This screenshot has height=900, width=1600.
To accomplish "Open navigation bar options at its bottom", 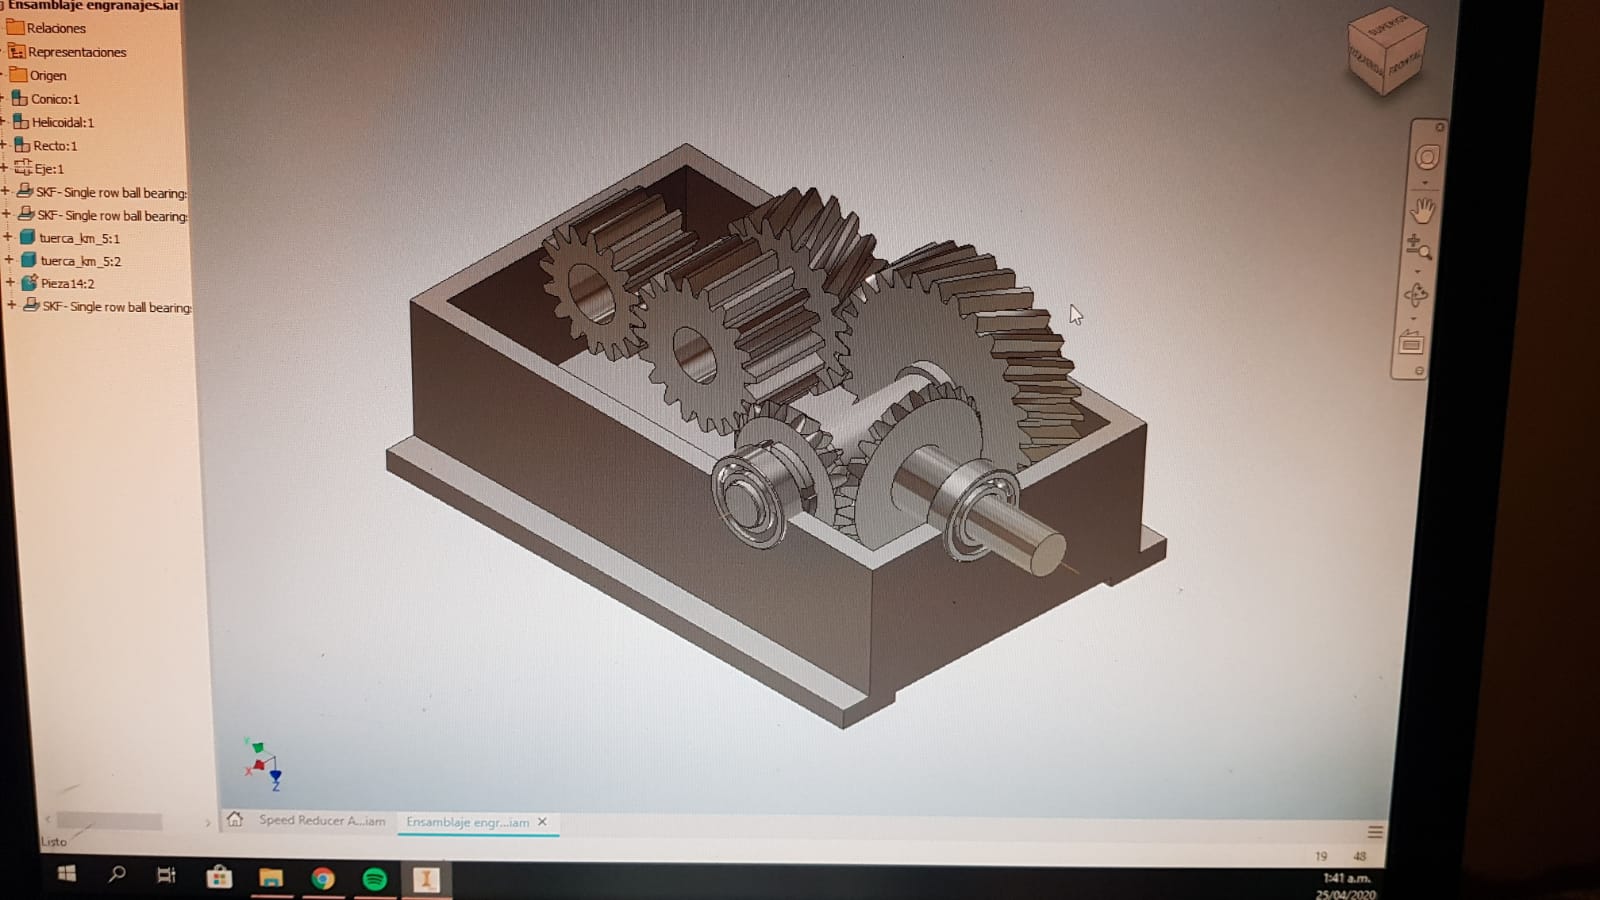I will click(1418, 371).
